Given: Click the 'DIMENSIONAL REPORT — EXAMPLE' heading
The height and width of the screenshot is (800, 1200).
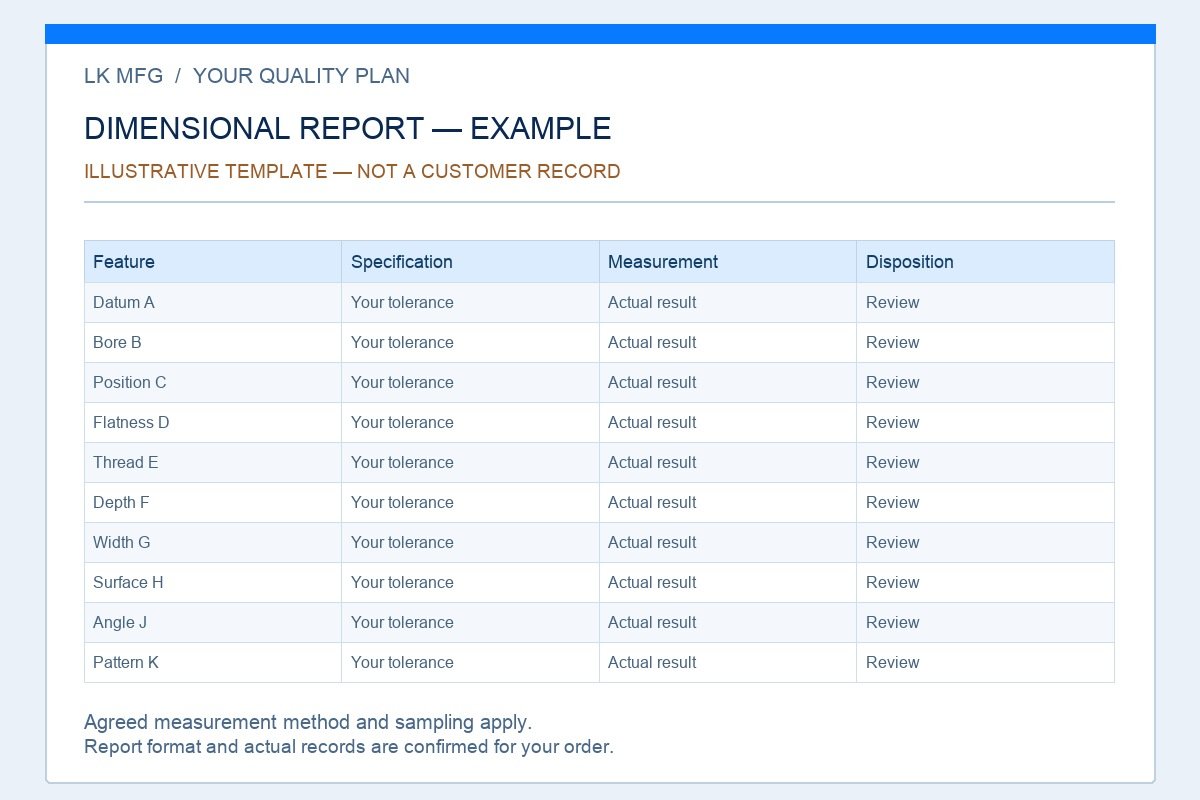Looking at the screenshot, I should 348,128.
